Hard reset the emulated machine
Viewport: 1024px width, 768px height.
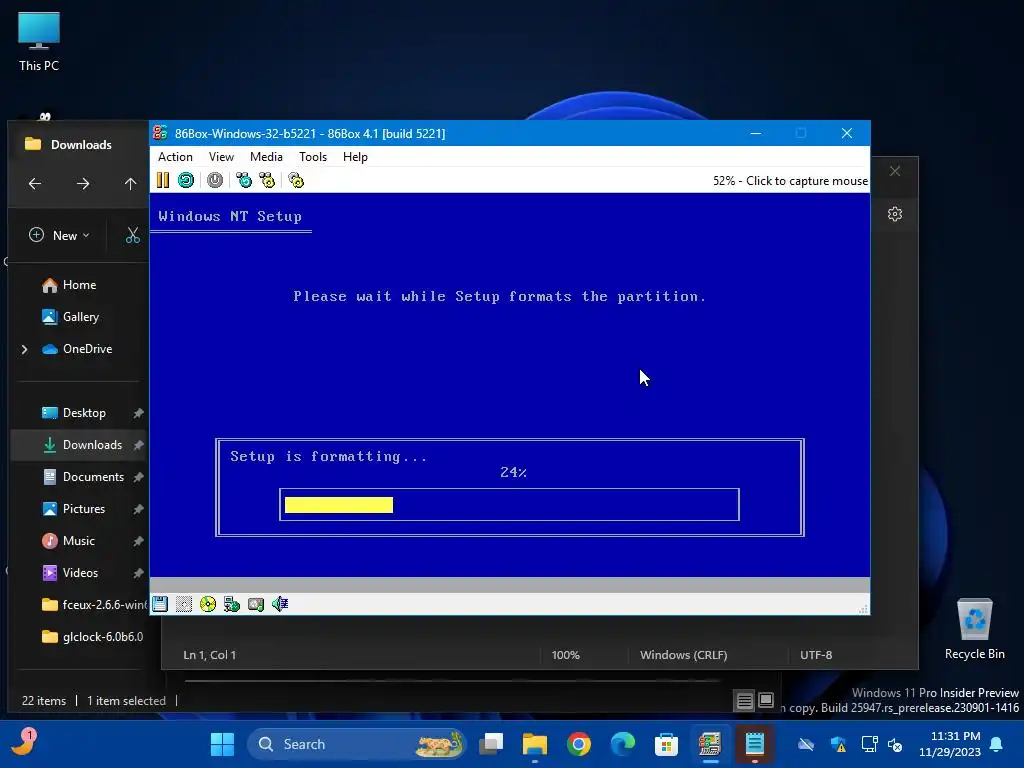186,180
